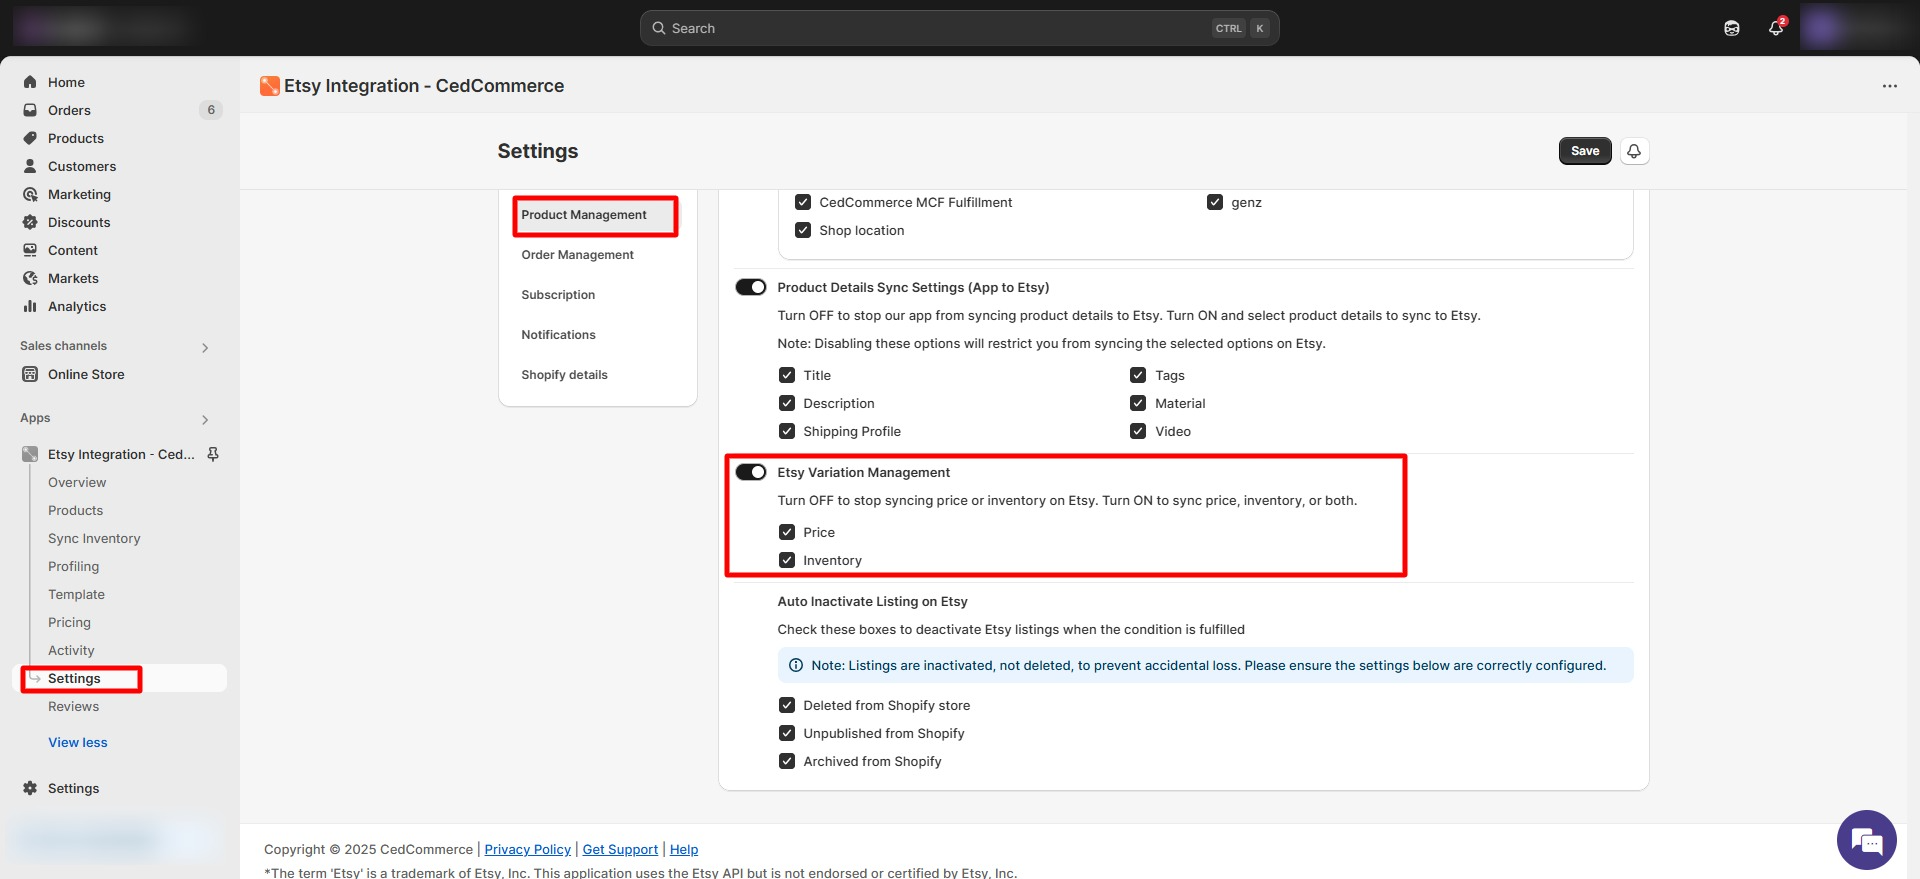Open the three-dot more options menu
The height and width of the screenshot is (879, 1920).
(x=1889, y=86)
